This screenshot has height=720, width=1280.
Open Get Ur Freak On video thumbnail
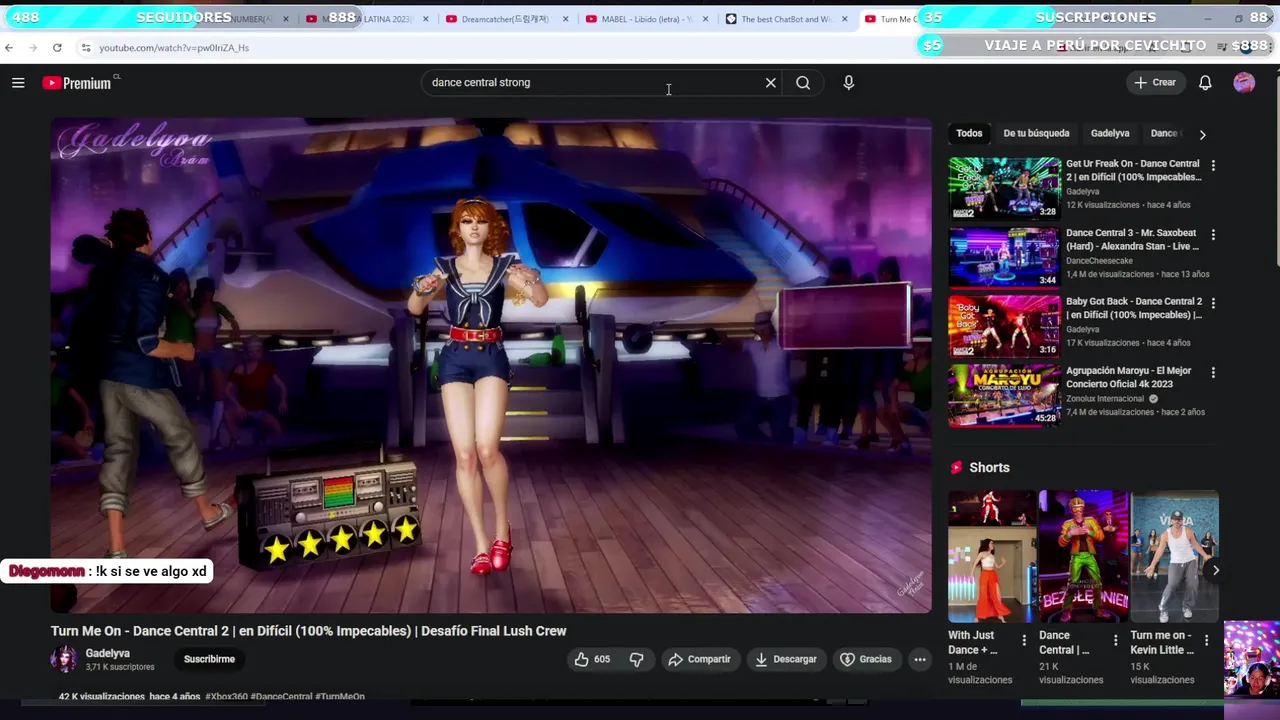1004,187
